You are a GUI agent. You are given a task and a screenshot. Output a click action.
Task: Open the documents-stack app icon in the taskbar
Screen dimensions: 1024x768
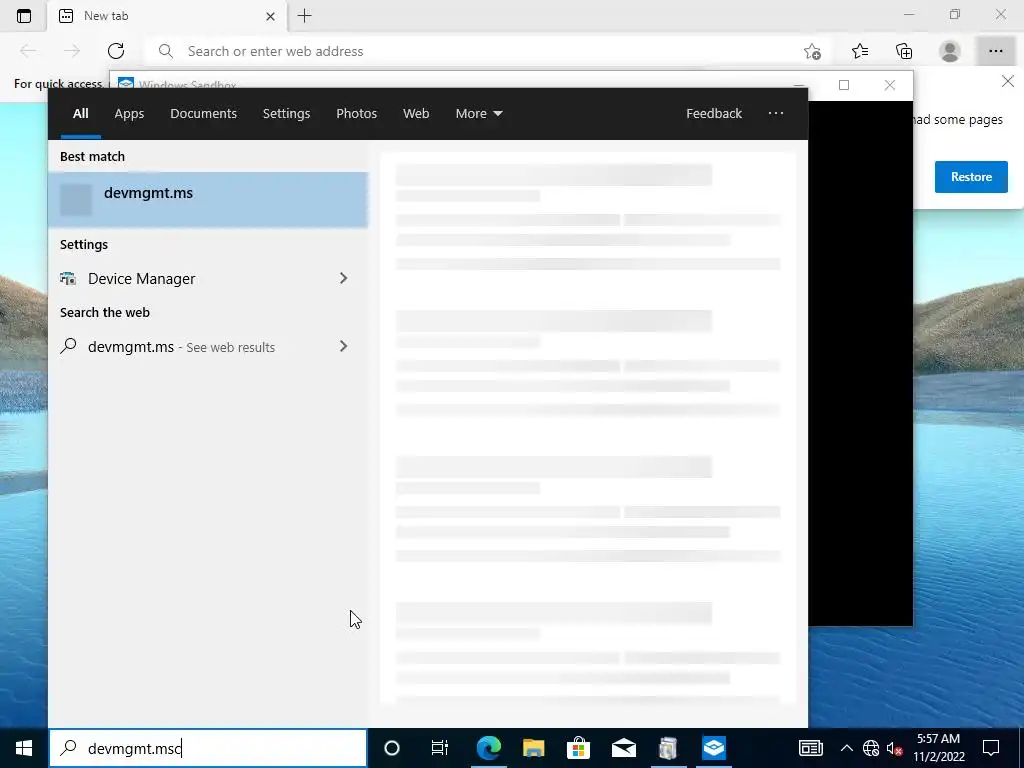click(x=668, y=748)
